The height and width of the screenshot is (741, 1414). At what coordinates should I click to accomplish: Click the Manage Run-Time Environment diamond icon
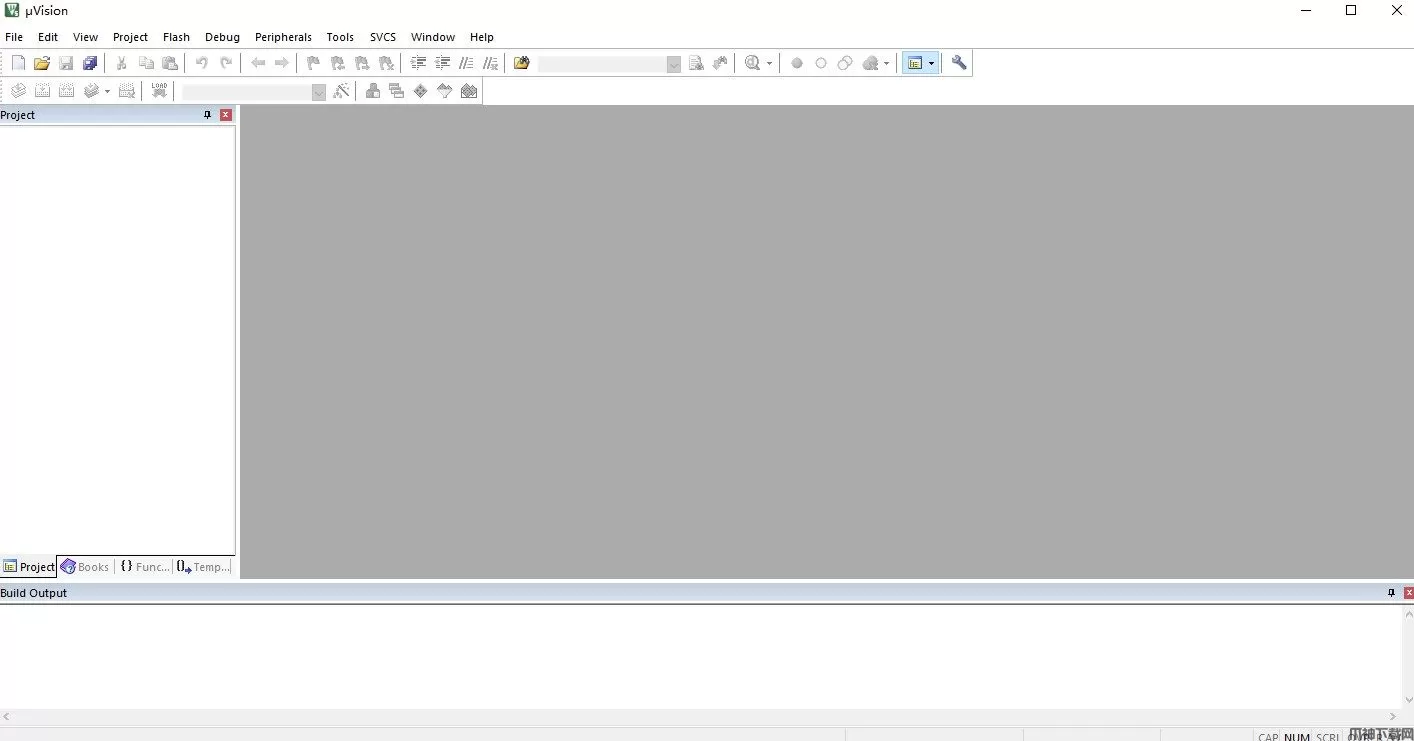(x=420, y=91)
